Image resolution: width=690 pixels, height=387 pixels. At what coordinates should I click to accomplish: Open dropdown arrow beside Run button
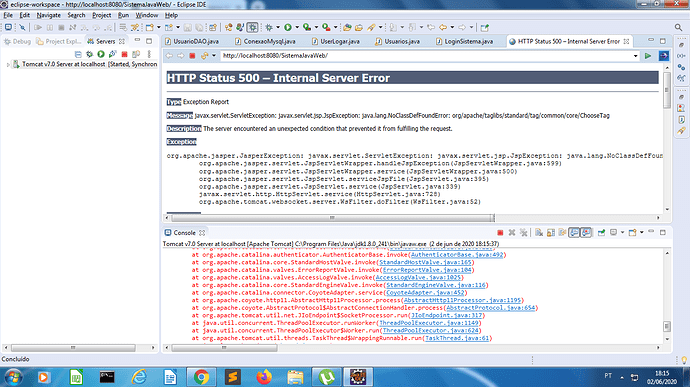tap(297, 27)
